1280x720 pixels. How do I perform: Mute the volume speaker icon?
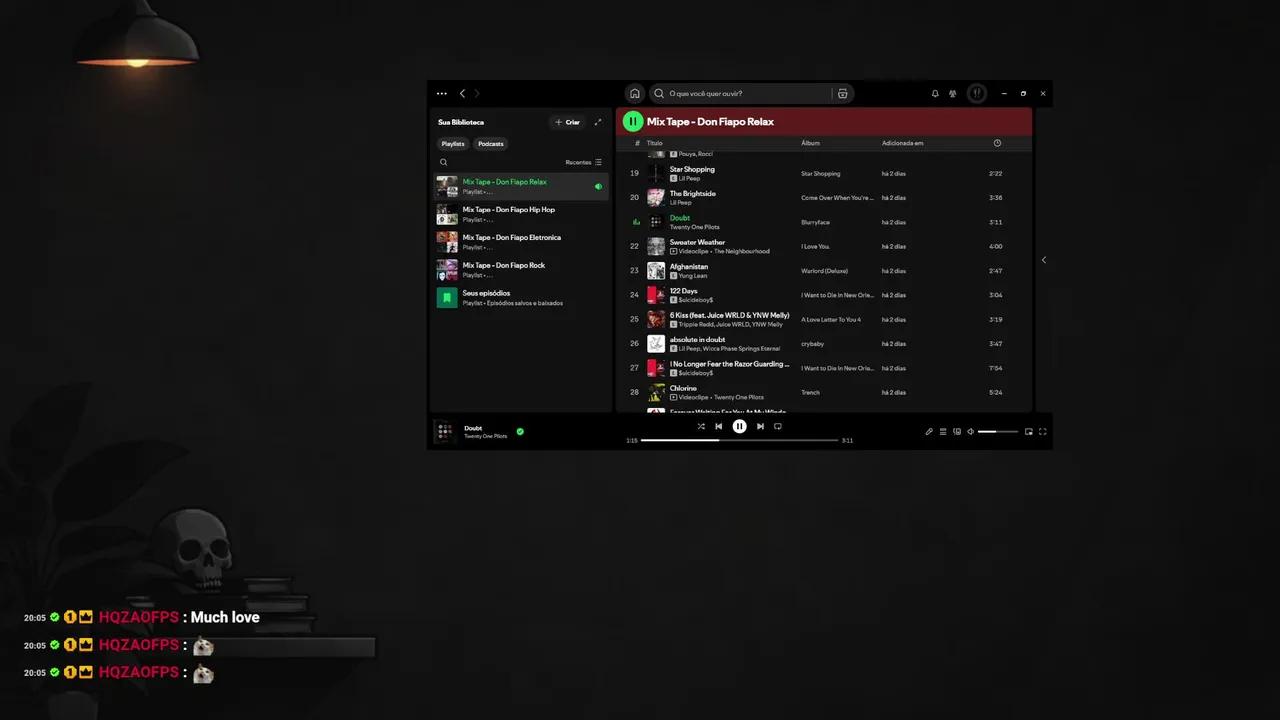970,432
